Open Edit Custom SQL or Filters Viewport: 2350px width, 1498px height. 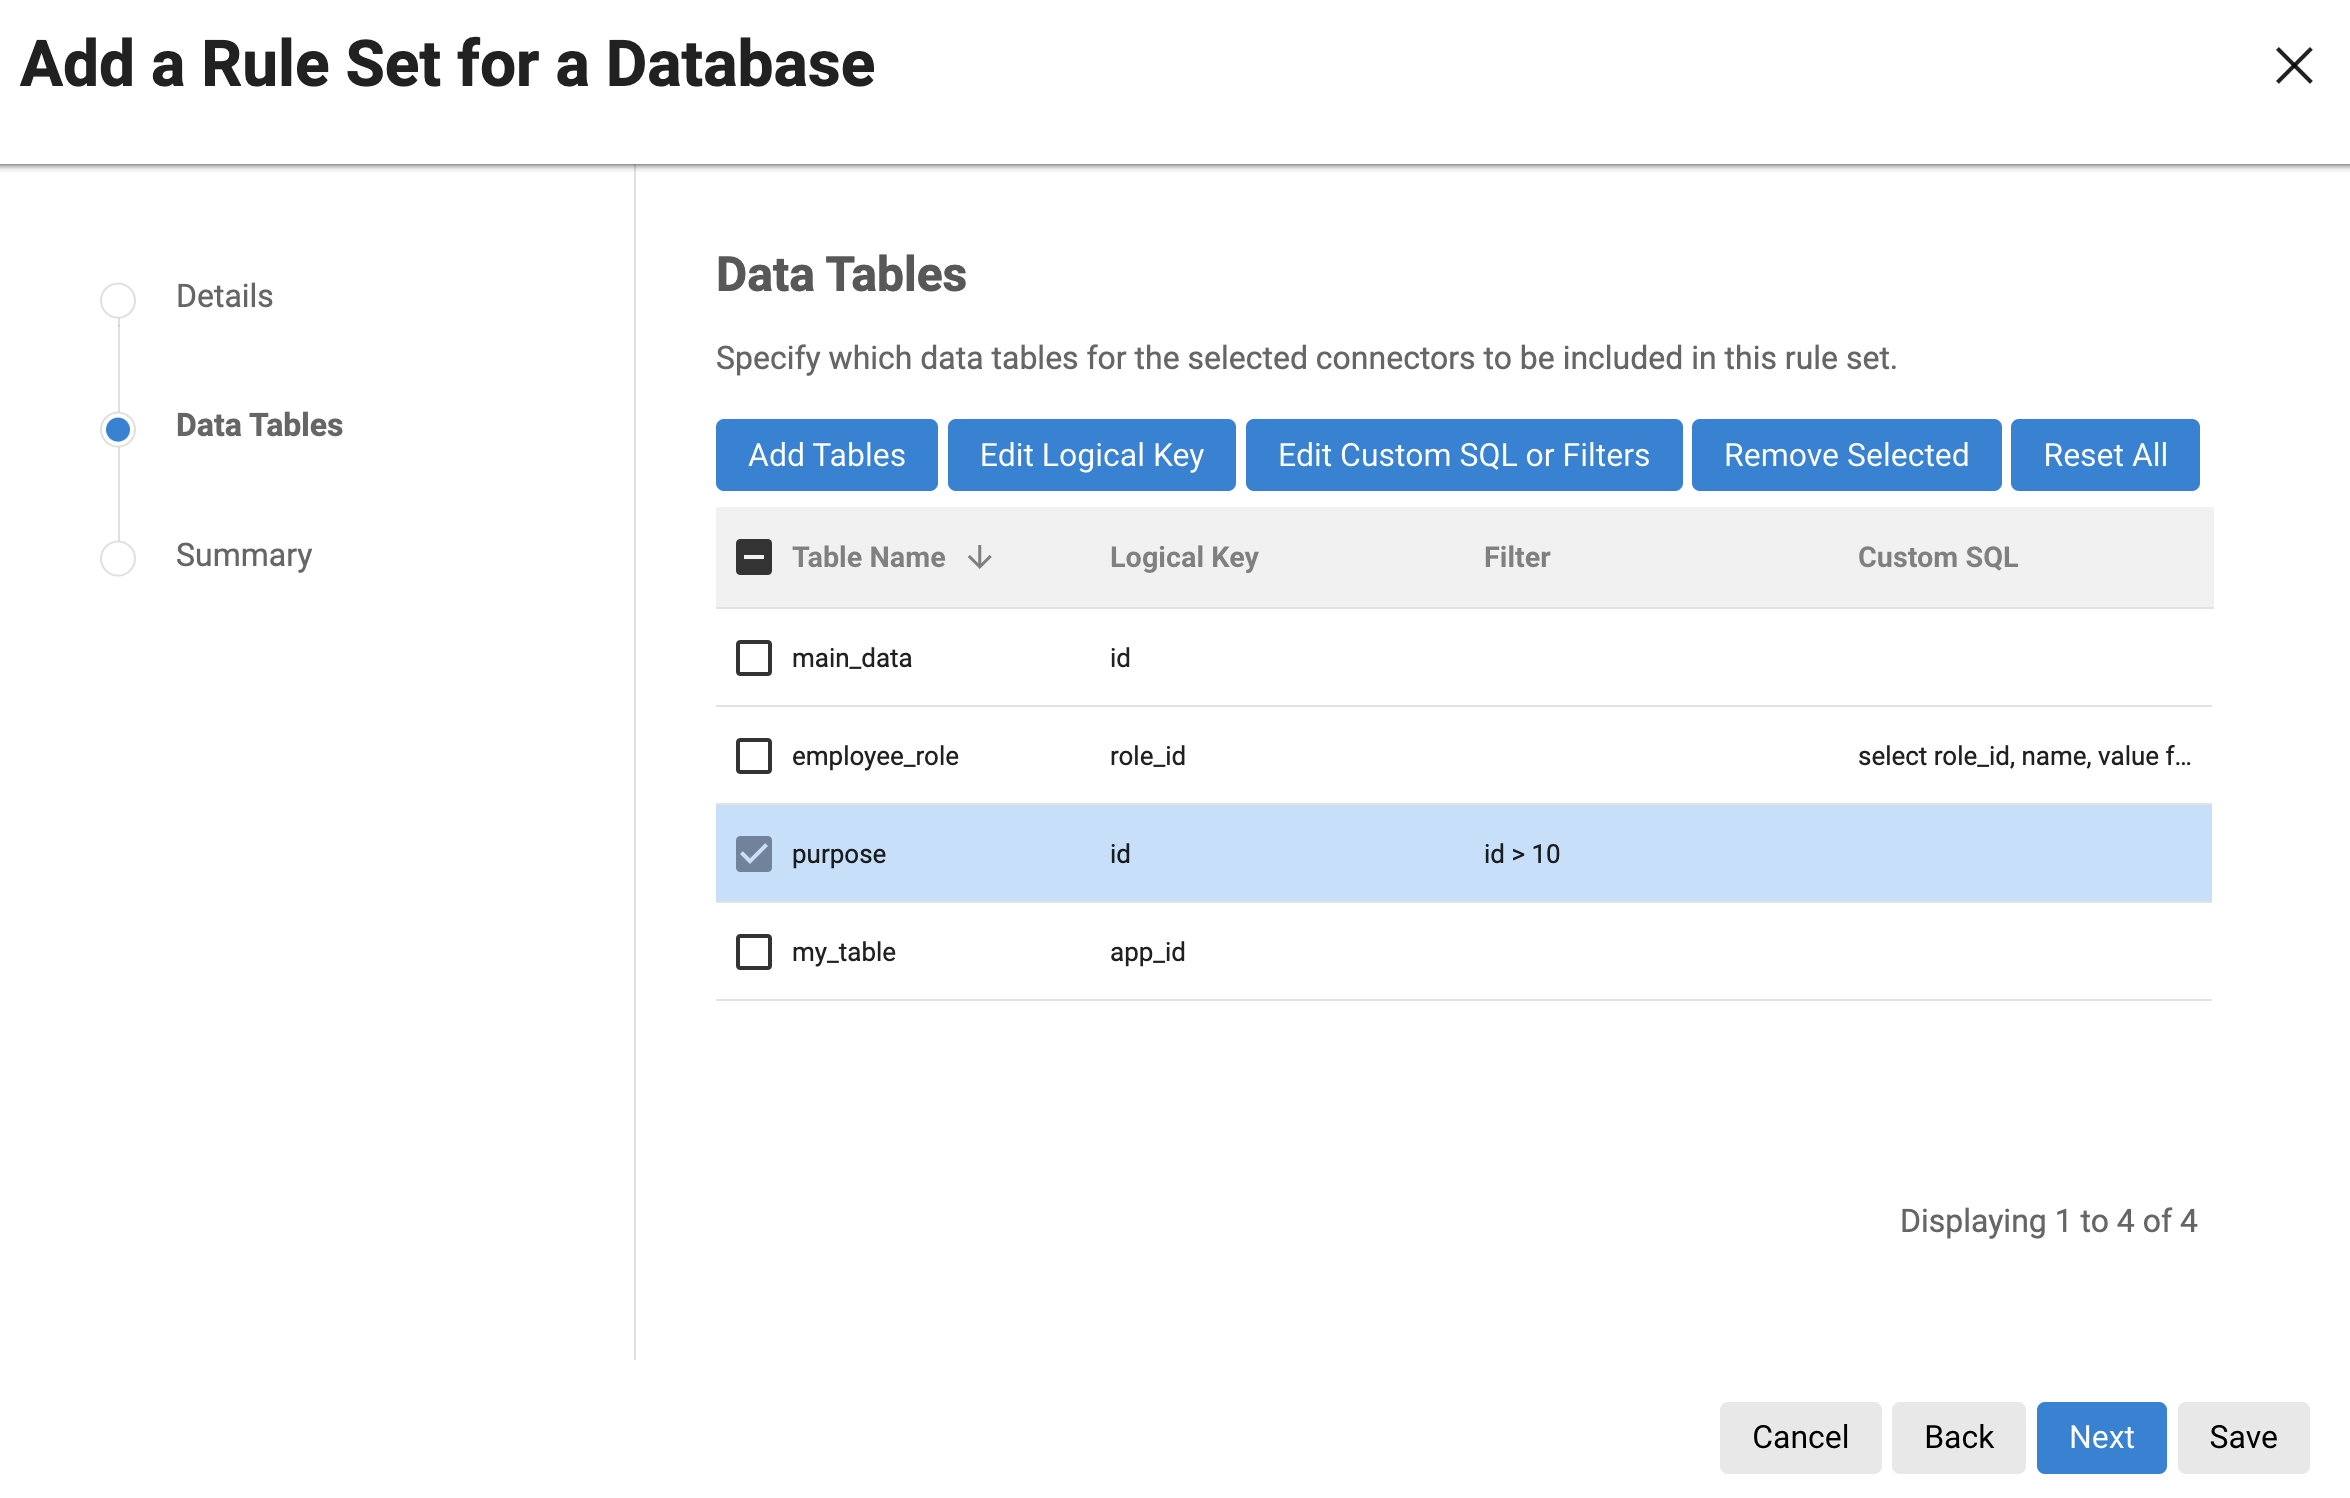1463,455
